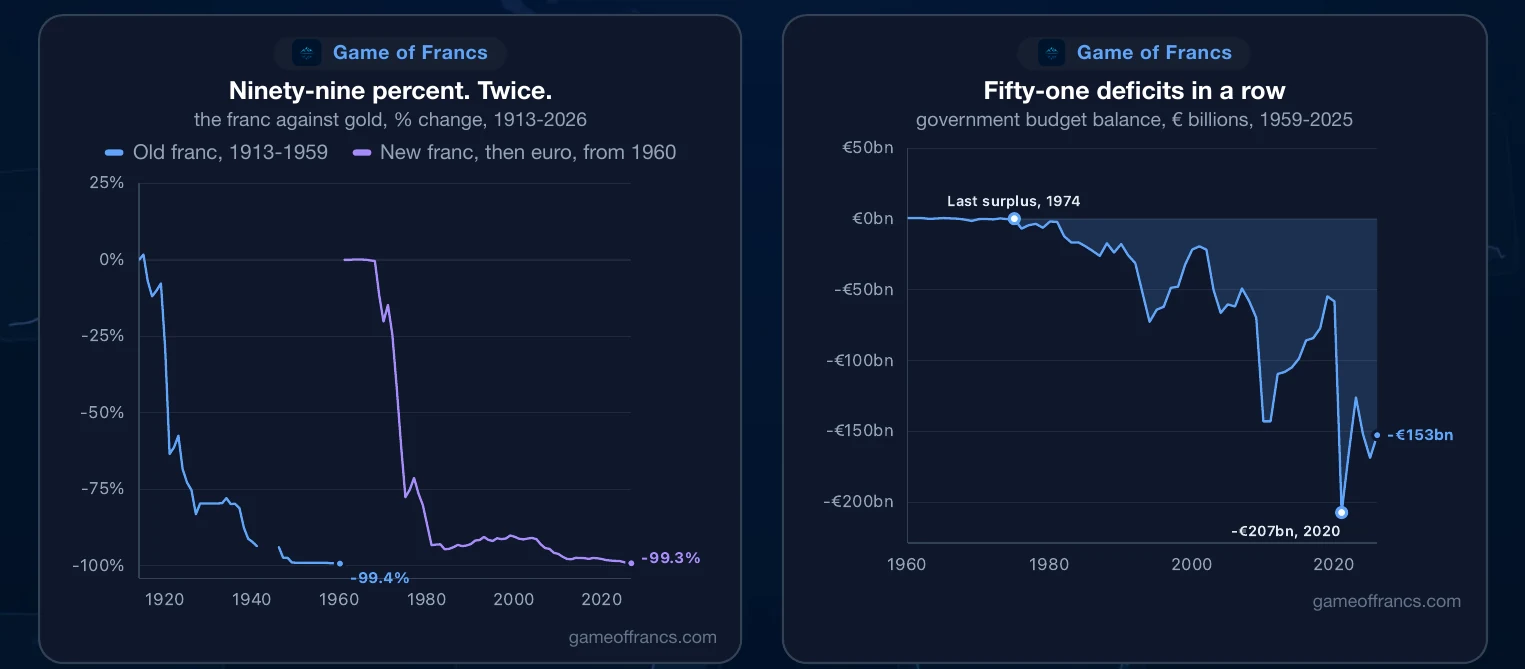
Task: Click the Ninety-nine percent. Twice. title
Action: 390,91
